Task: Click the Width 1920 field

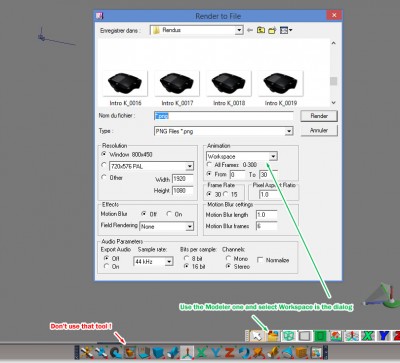Action: tap(183, 179)
